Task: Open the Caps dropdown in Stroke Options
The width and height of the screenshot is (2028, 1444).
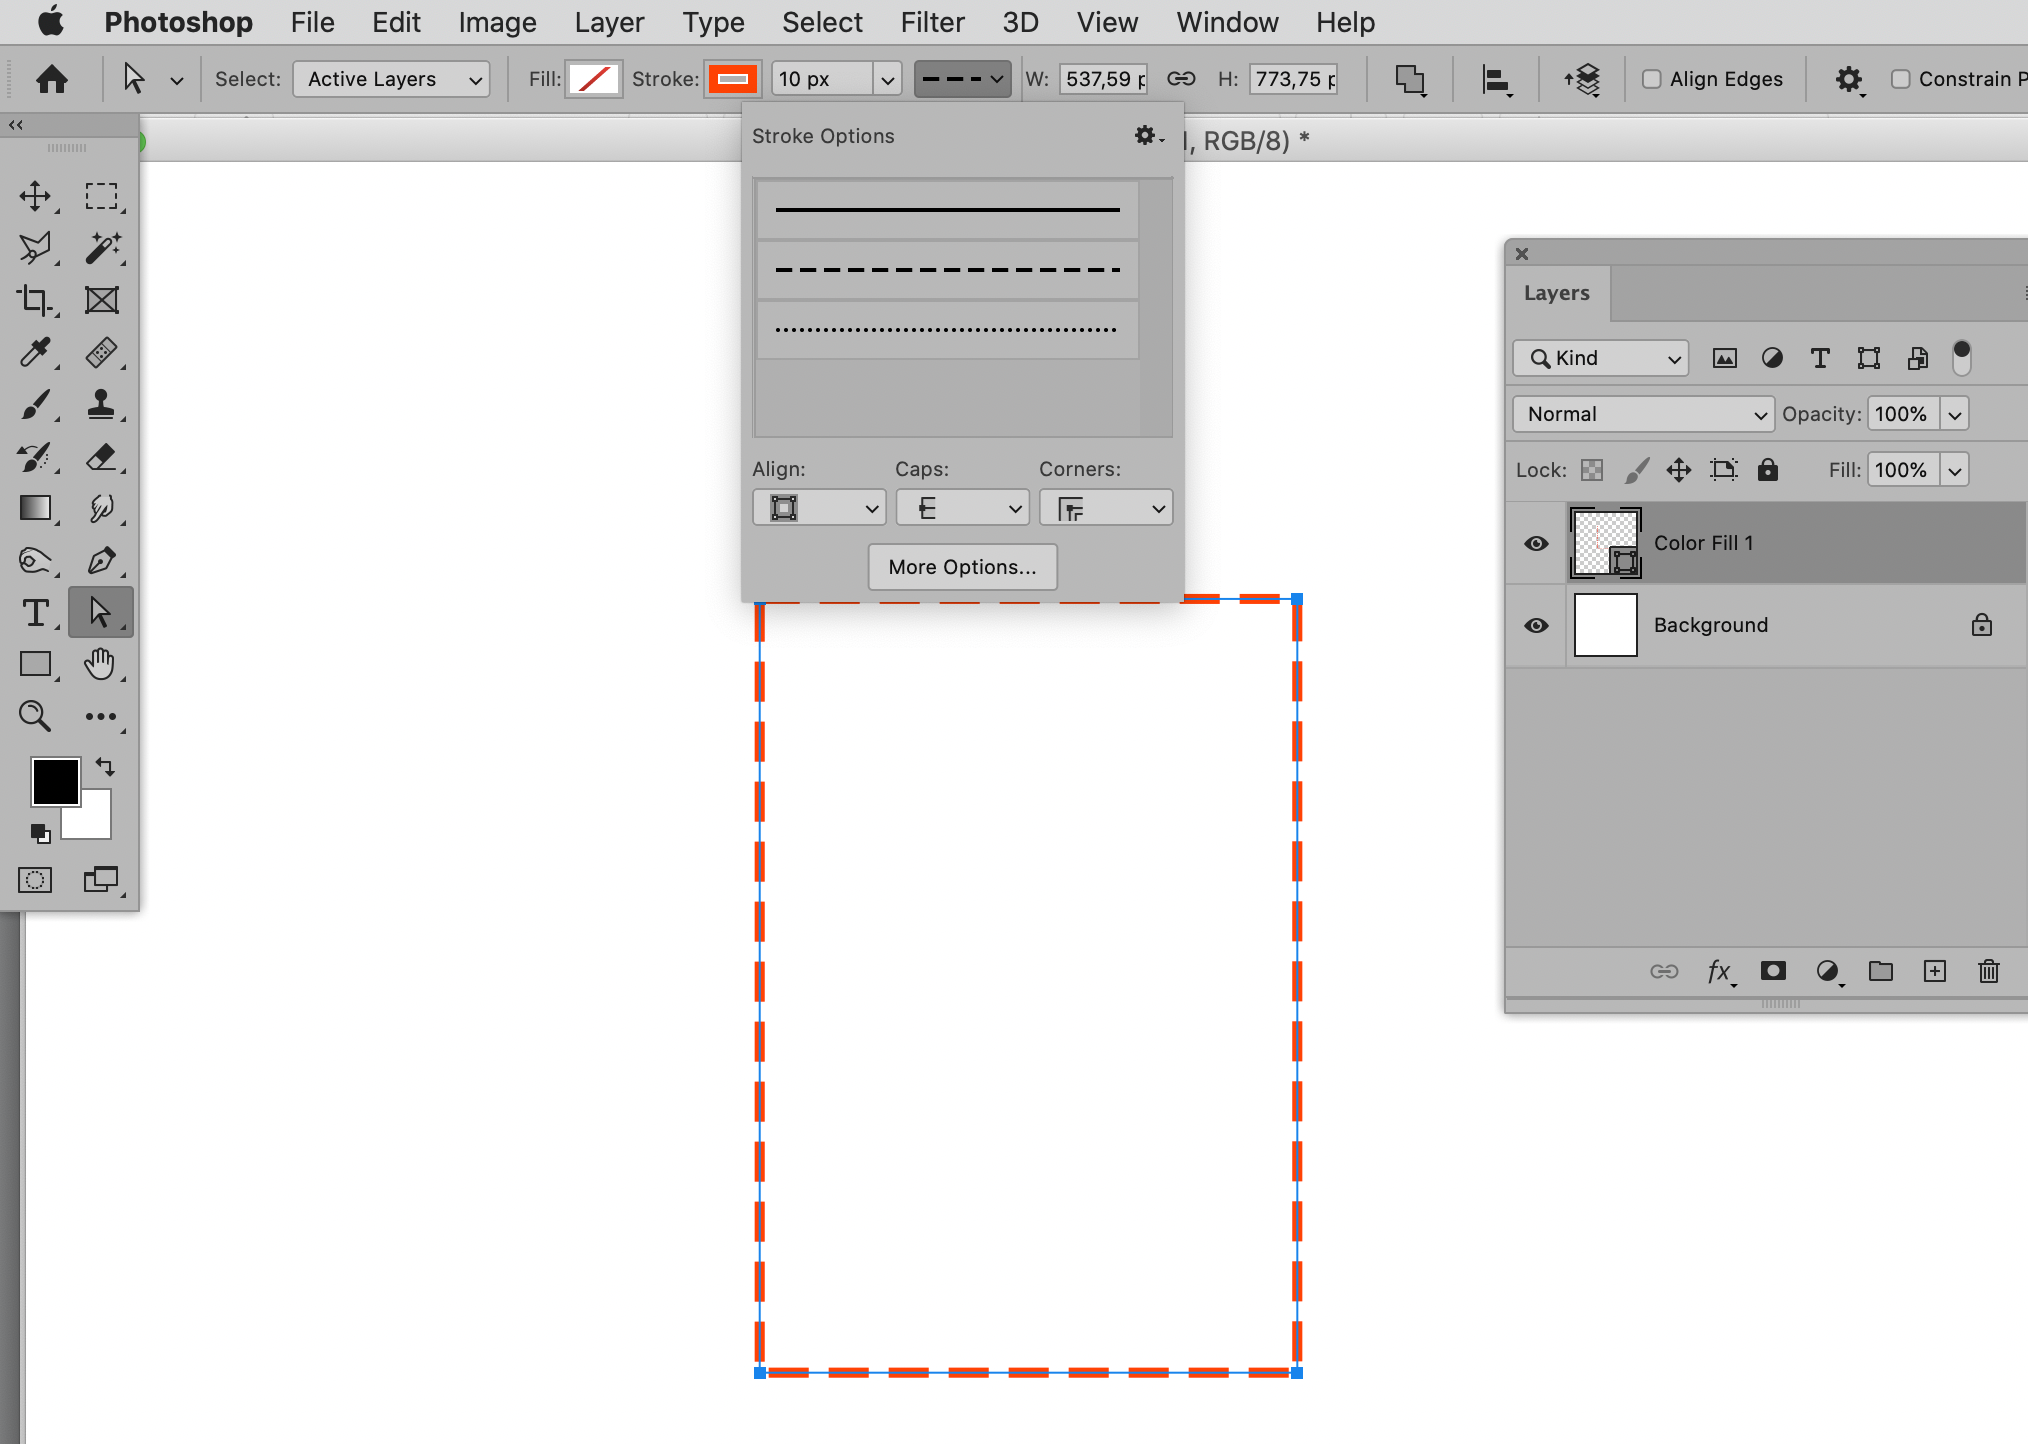Action: [x=961, y=507]
